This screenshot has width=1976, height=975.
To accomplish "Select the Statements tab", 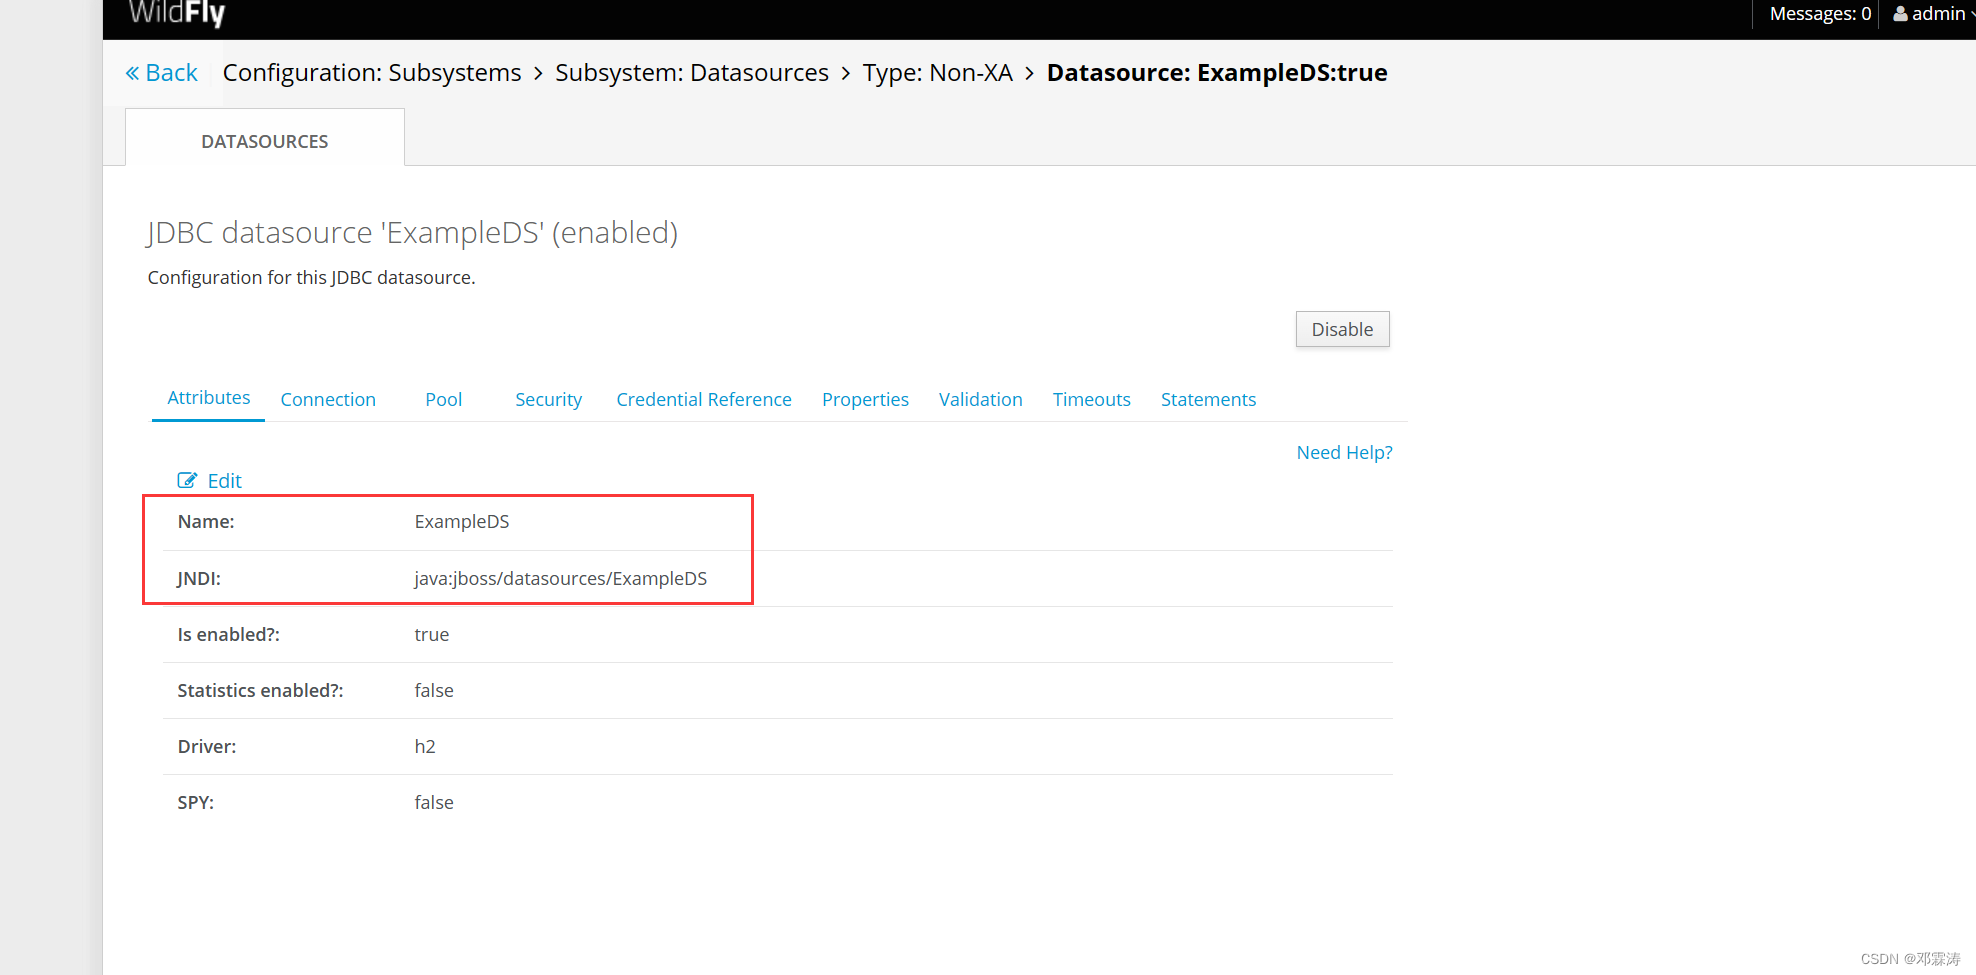I will coord(1208,399).
